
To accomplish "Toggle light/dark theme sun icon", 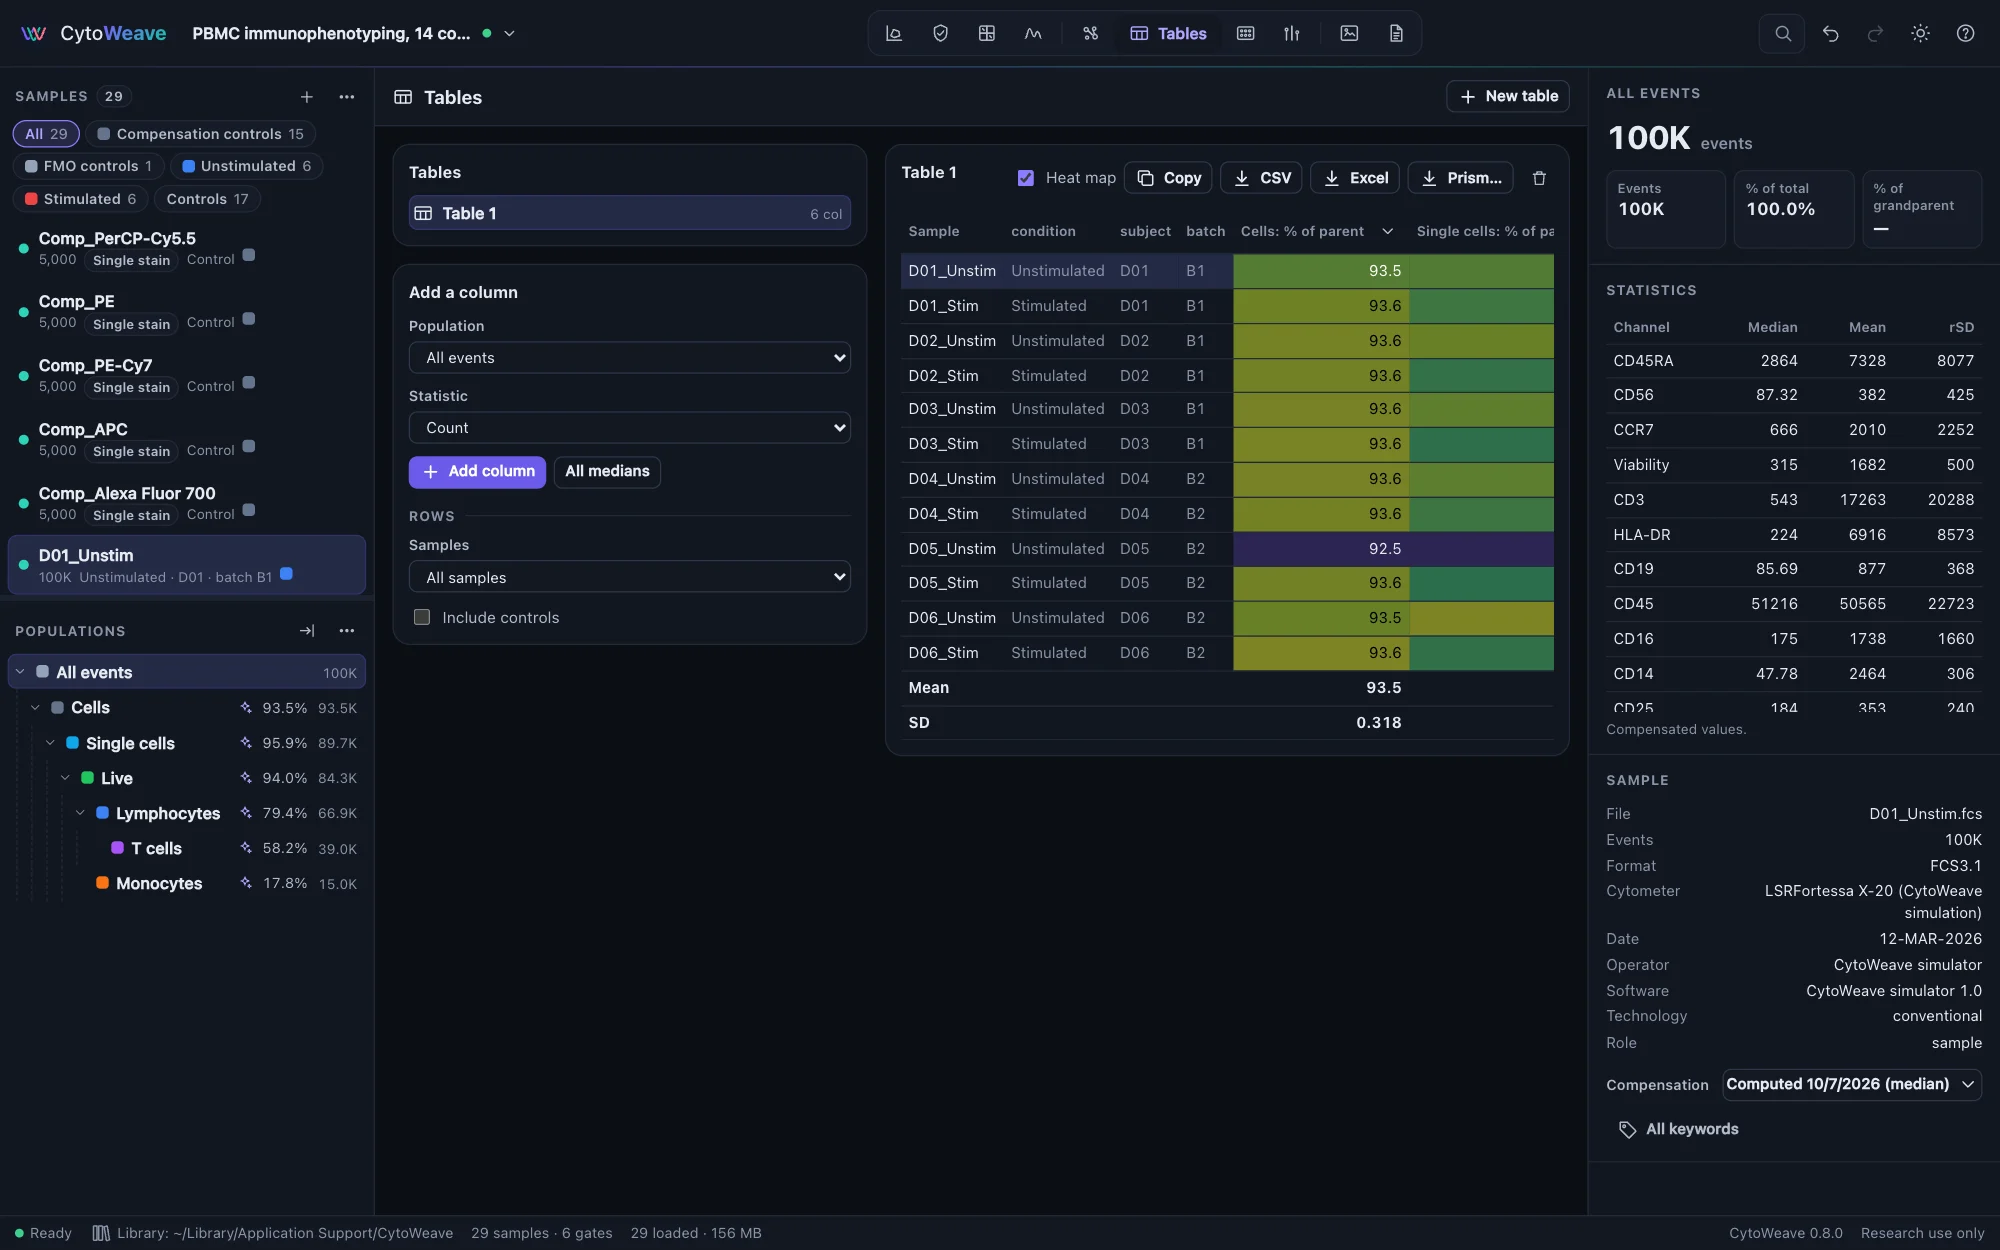I will point(1920,33).
